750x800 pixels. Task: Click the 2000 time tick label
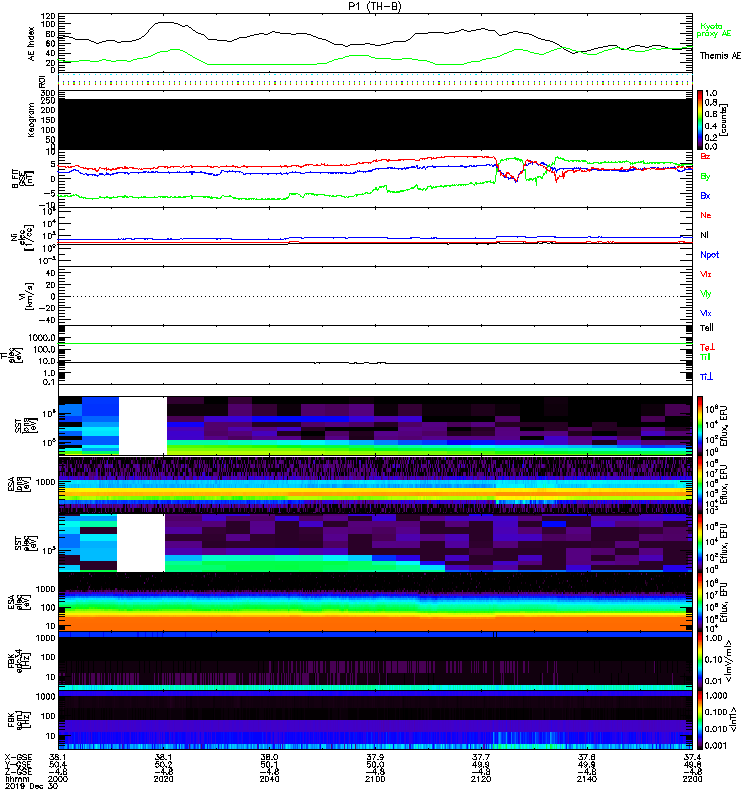tap(58, 779)
